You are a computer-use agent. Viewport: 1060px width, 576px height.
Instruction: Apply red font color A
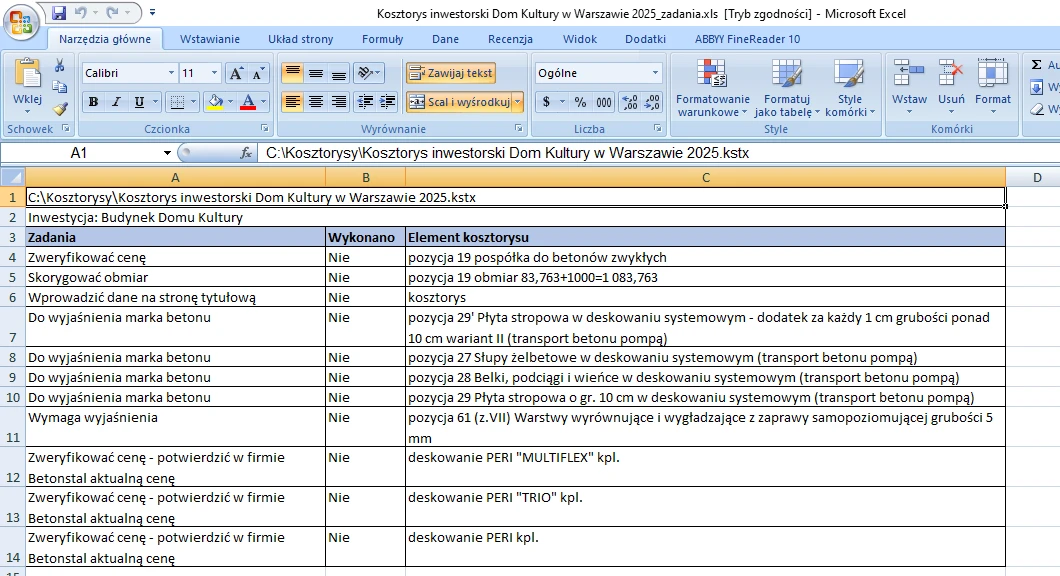click(248, 102)
